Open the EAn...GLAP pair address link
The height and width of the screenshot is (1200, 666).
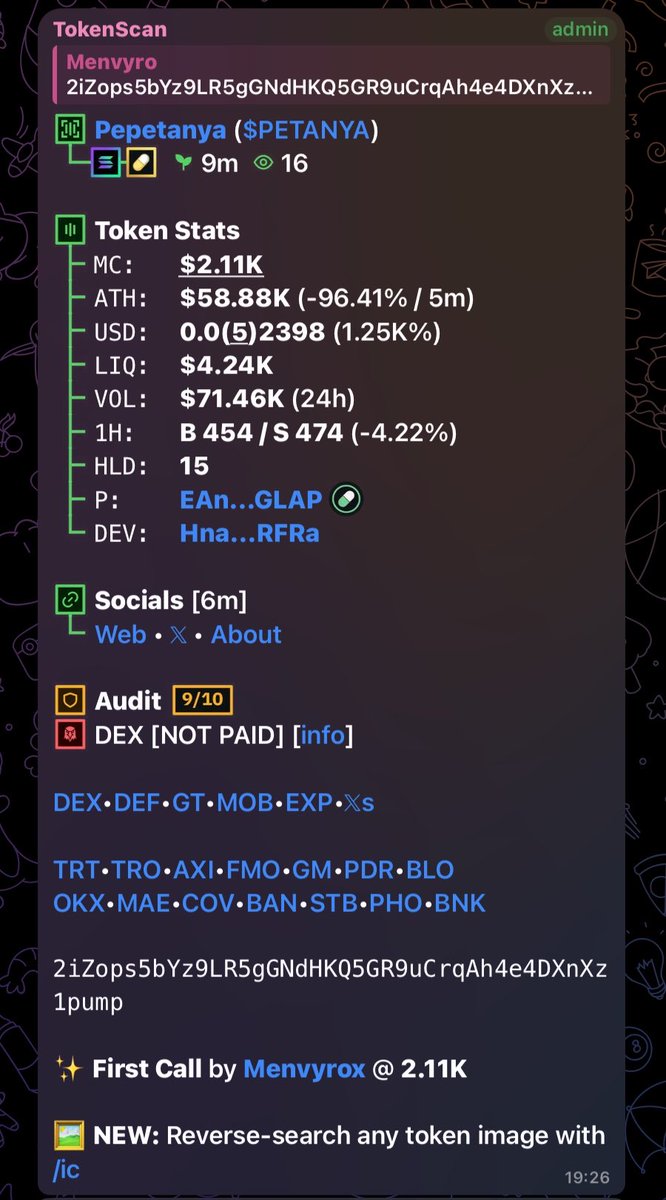[x=251, y=500]
